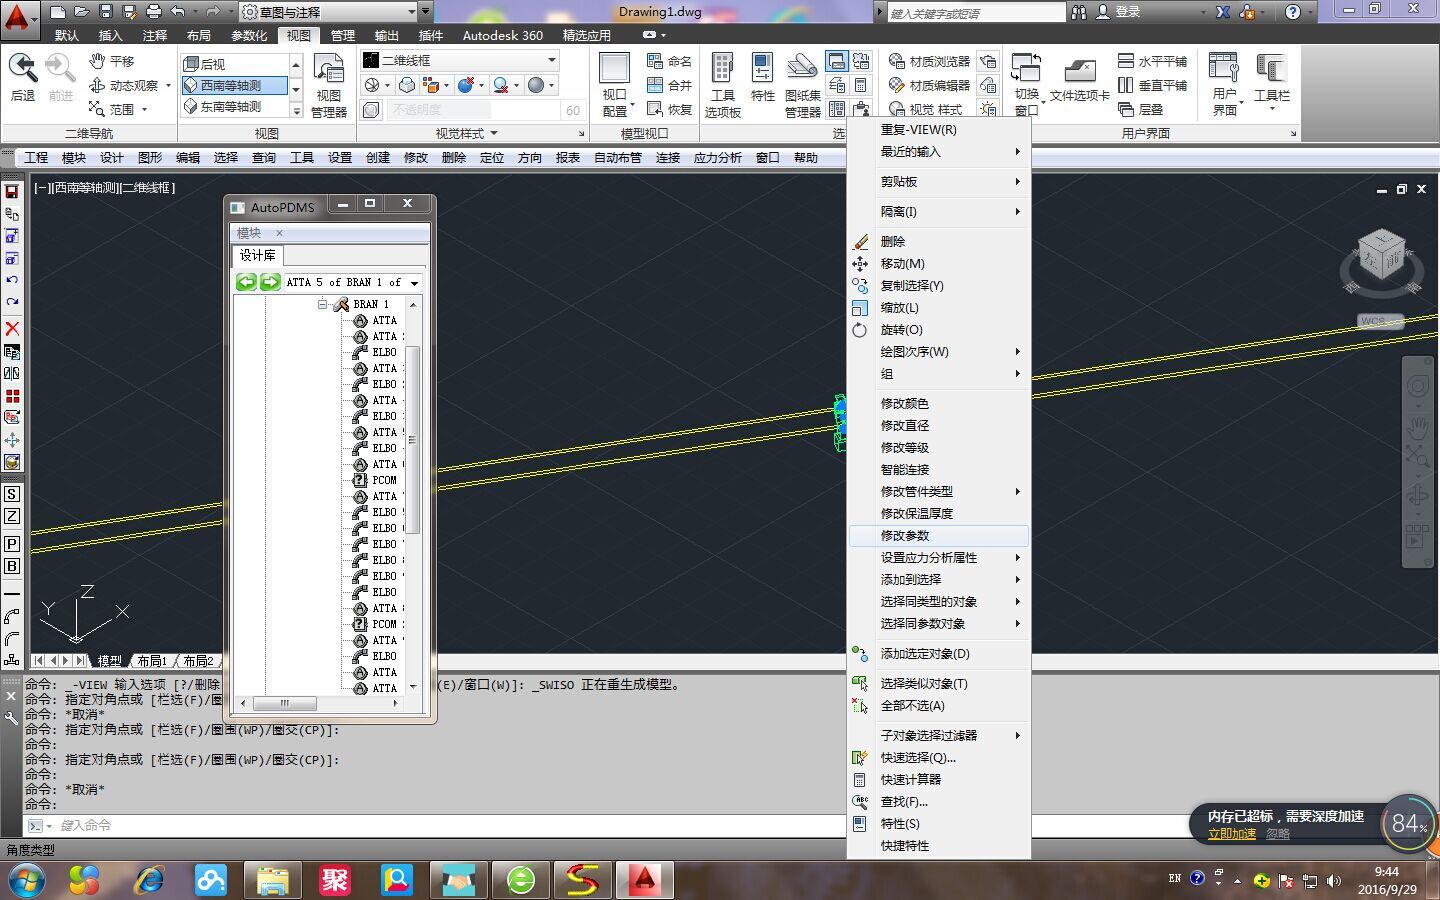Click the green forward arrow in AutoPDMS

tap(270, 282)
